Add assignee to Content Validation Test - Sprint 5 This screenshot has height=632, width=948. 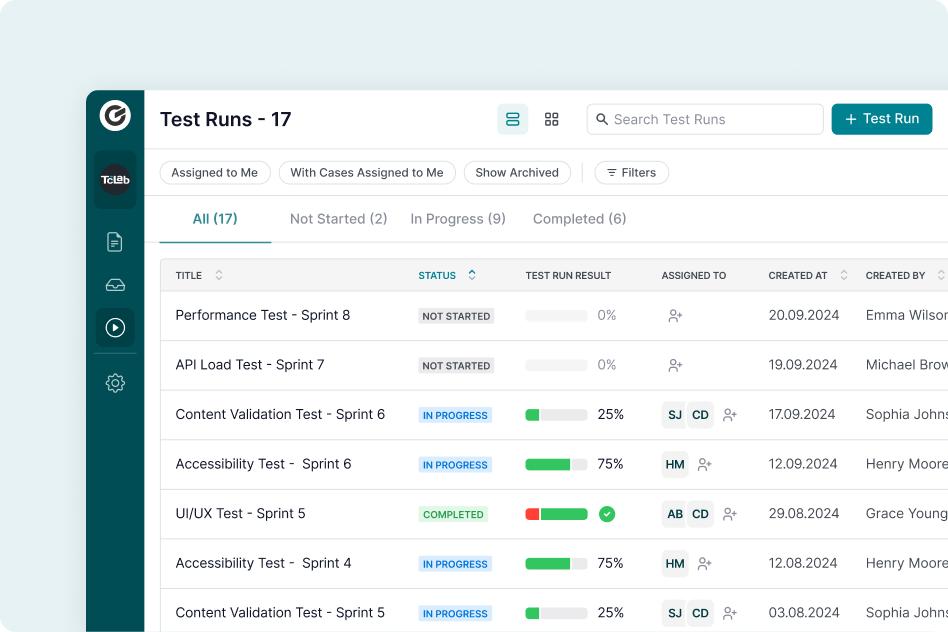(x=730, y=613)
